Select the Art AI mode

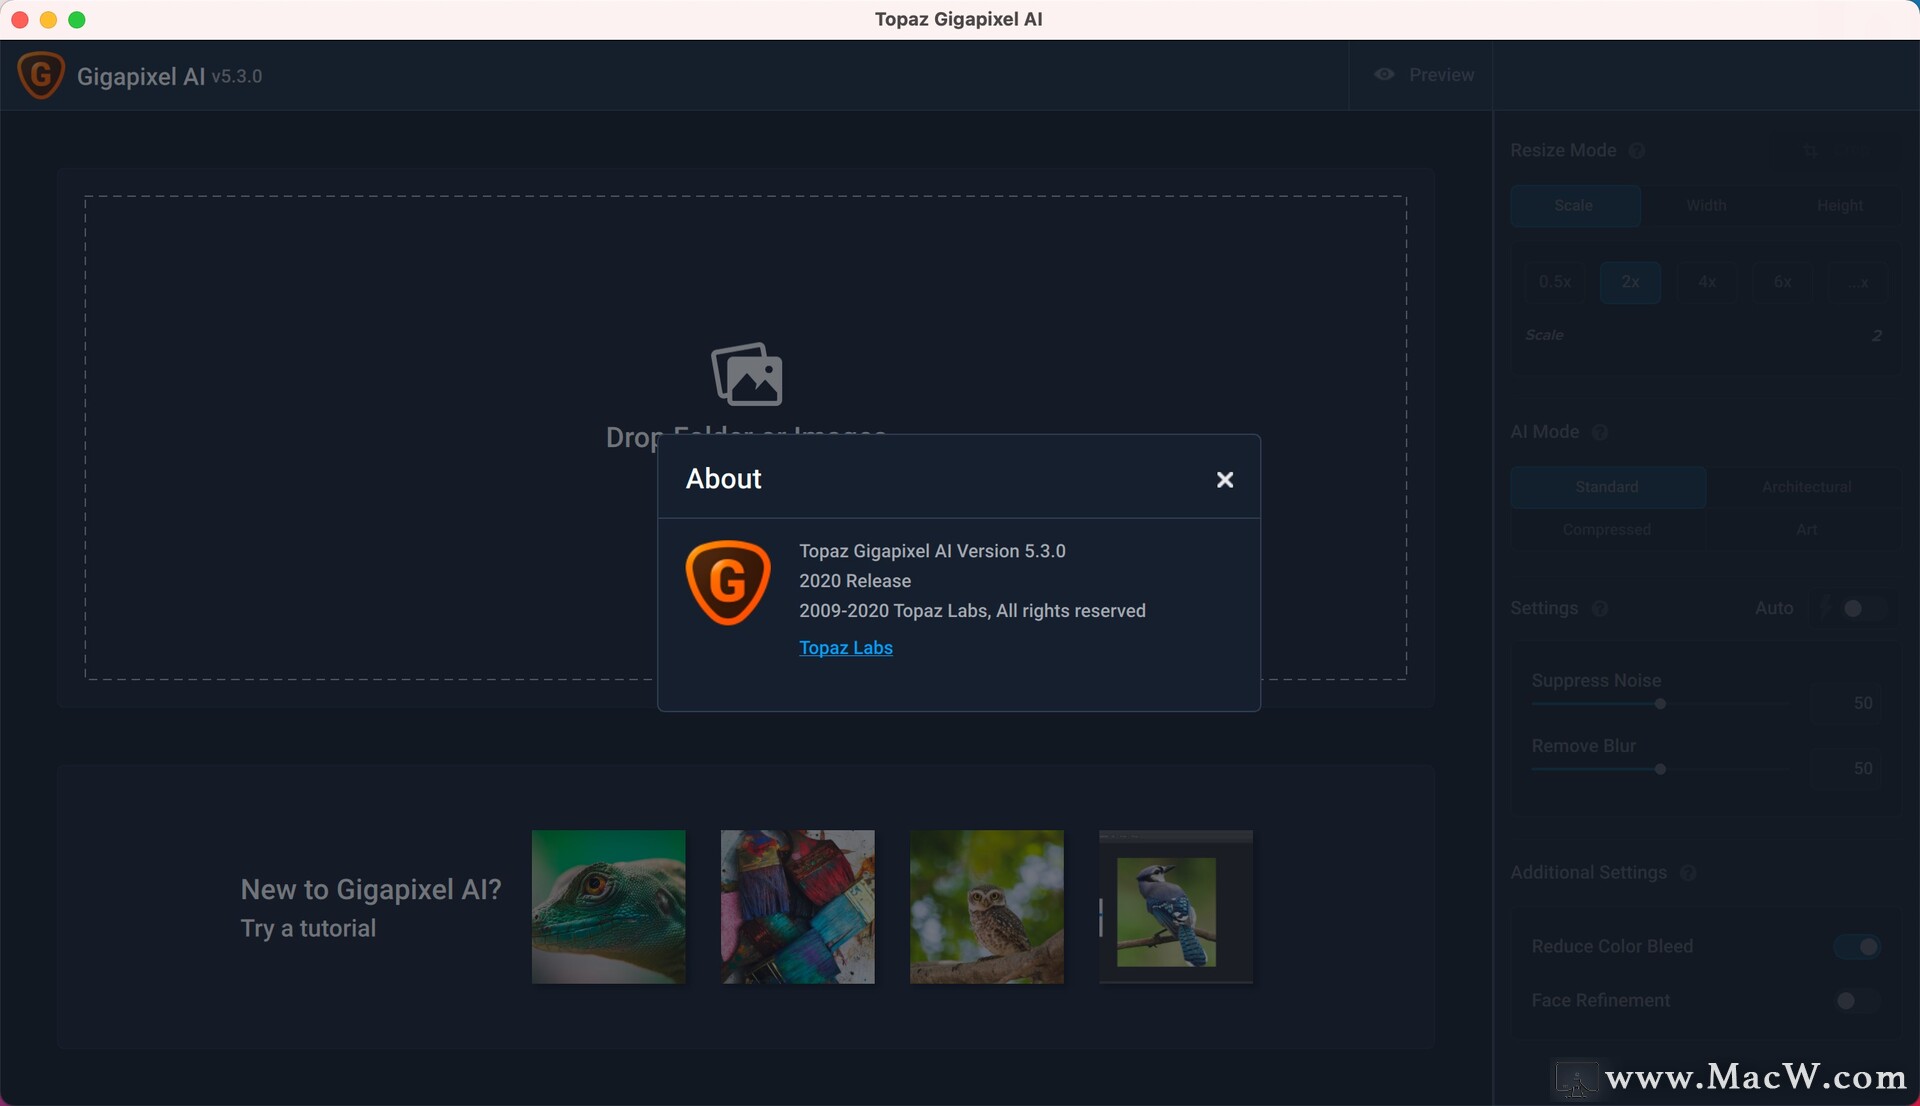[x=1806, y=530]
